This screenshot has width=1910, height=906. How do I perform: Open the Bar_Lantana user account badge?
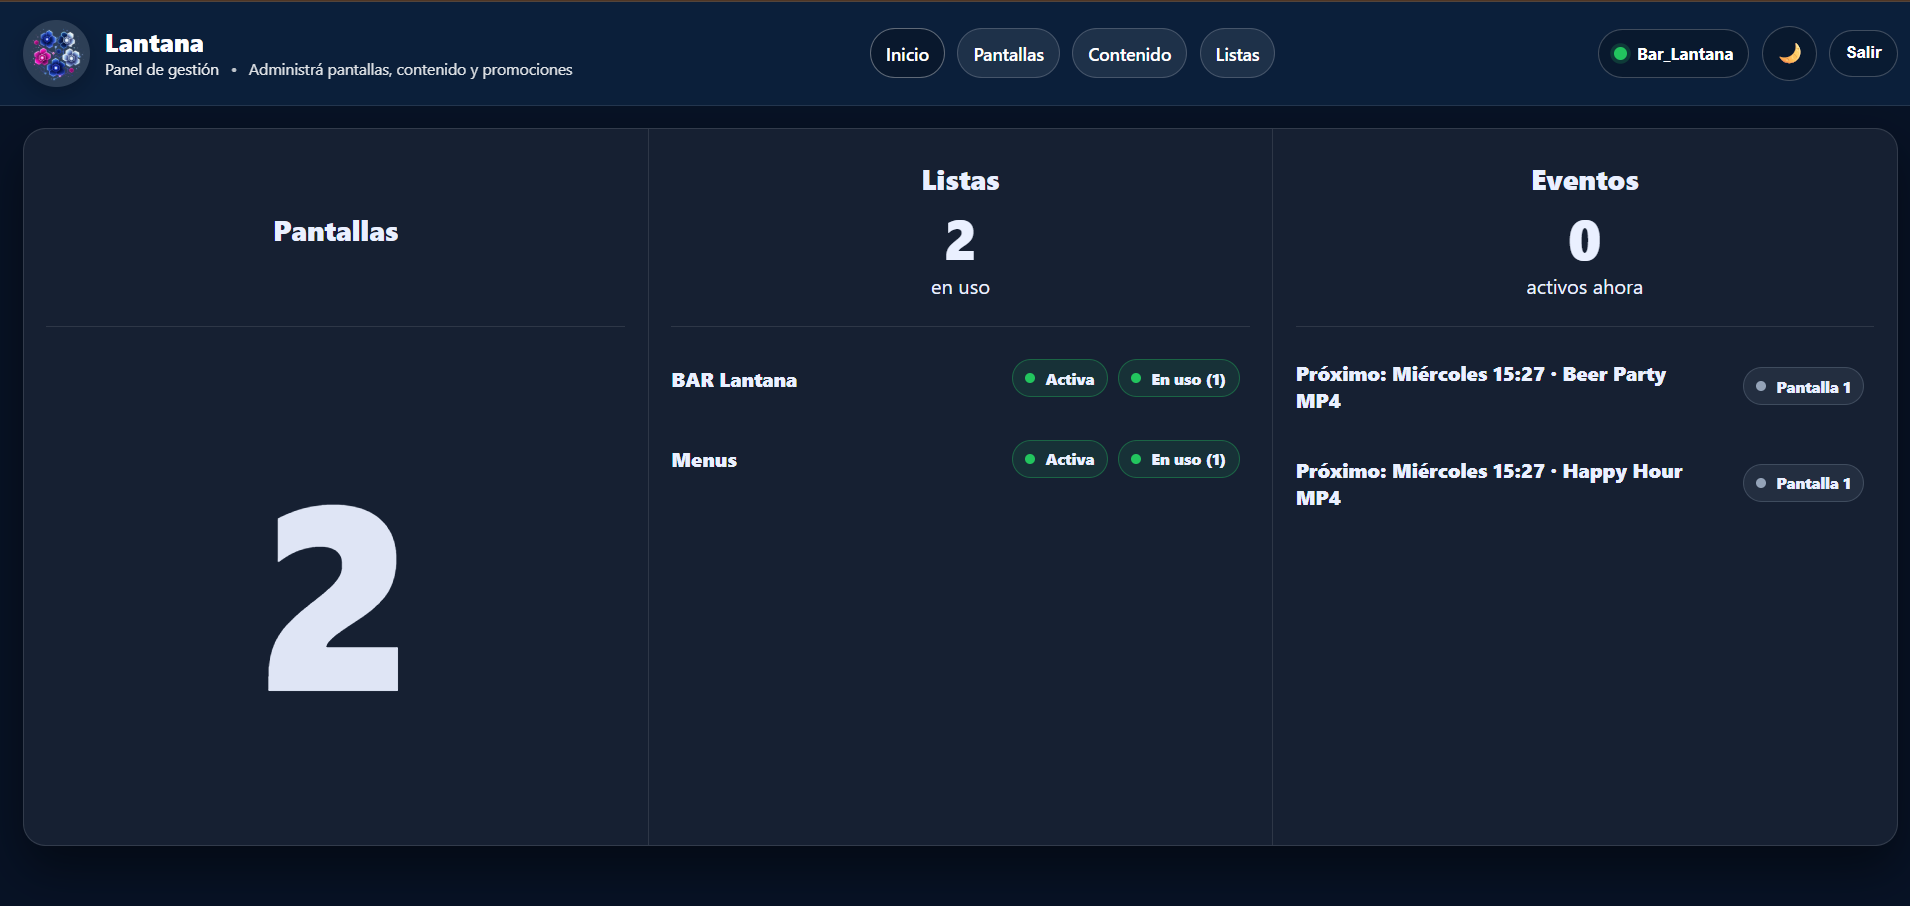[x=1673, y=54]
